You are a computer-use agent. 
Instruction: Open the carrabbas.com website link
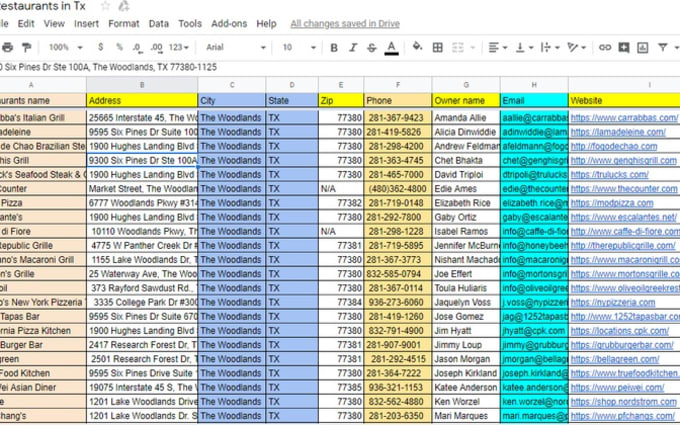coord(624,118)
